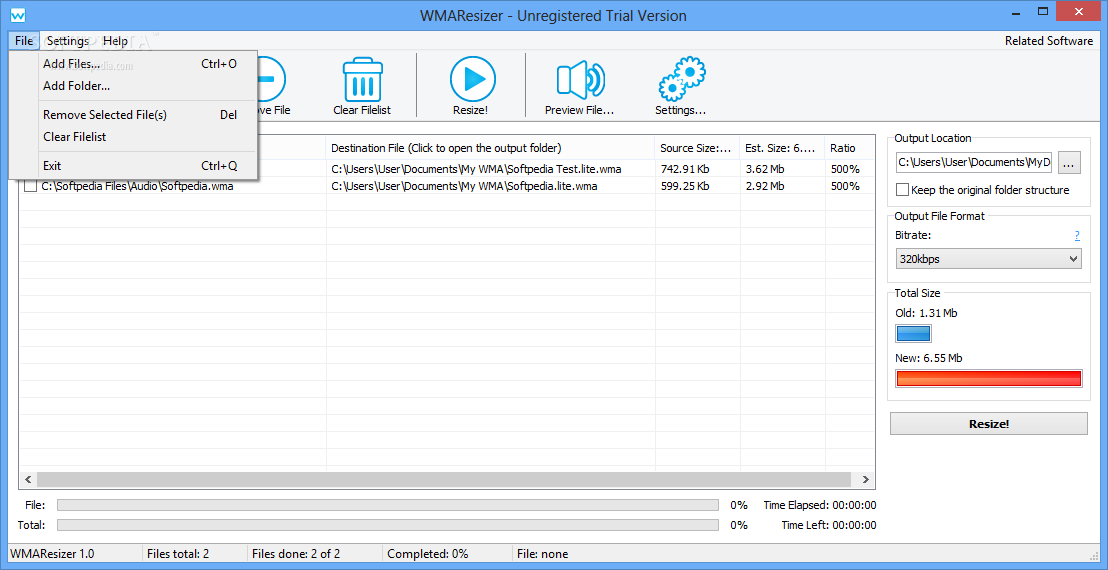
Task: Click the Files done: 2 of 2 status entry
Action: pos(296,554)
